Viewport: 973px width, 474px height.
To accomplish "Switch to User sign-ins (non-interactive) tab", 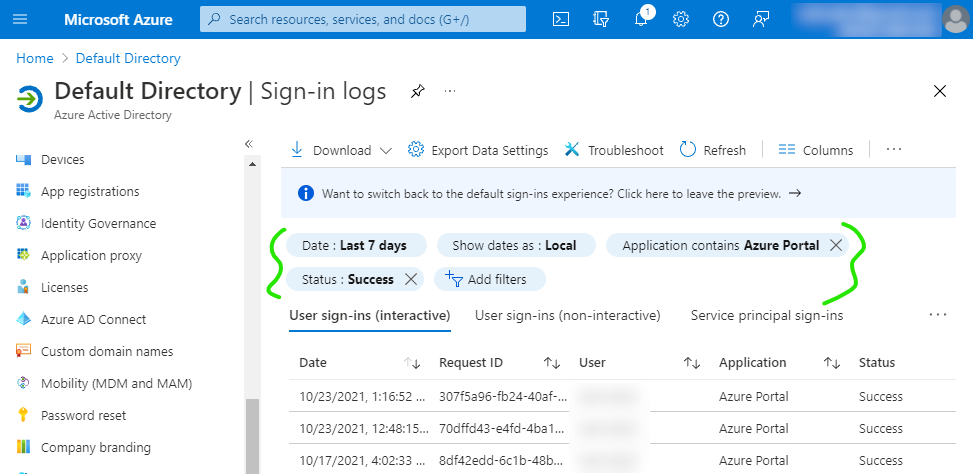I will [x=568, y=316].
